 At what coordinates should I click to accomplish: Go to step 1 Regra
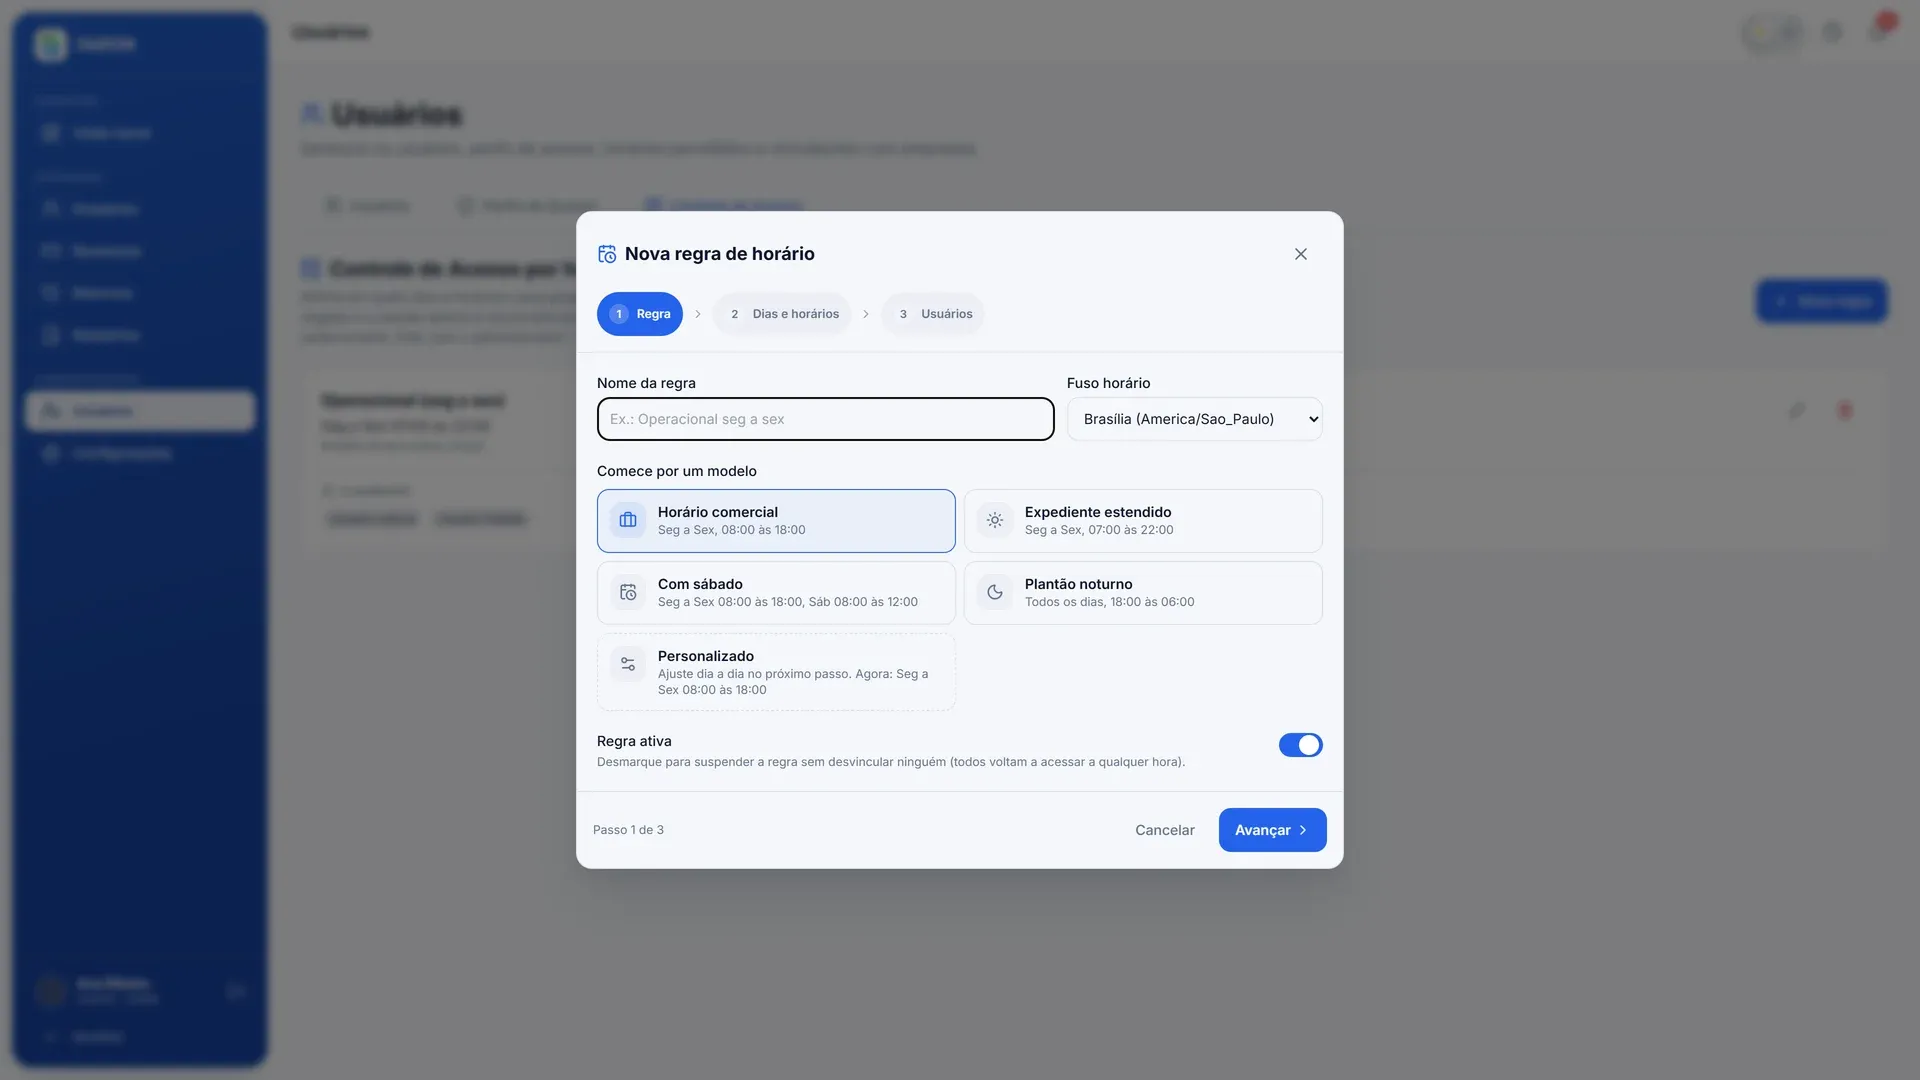click(x=640, y=314)
